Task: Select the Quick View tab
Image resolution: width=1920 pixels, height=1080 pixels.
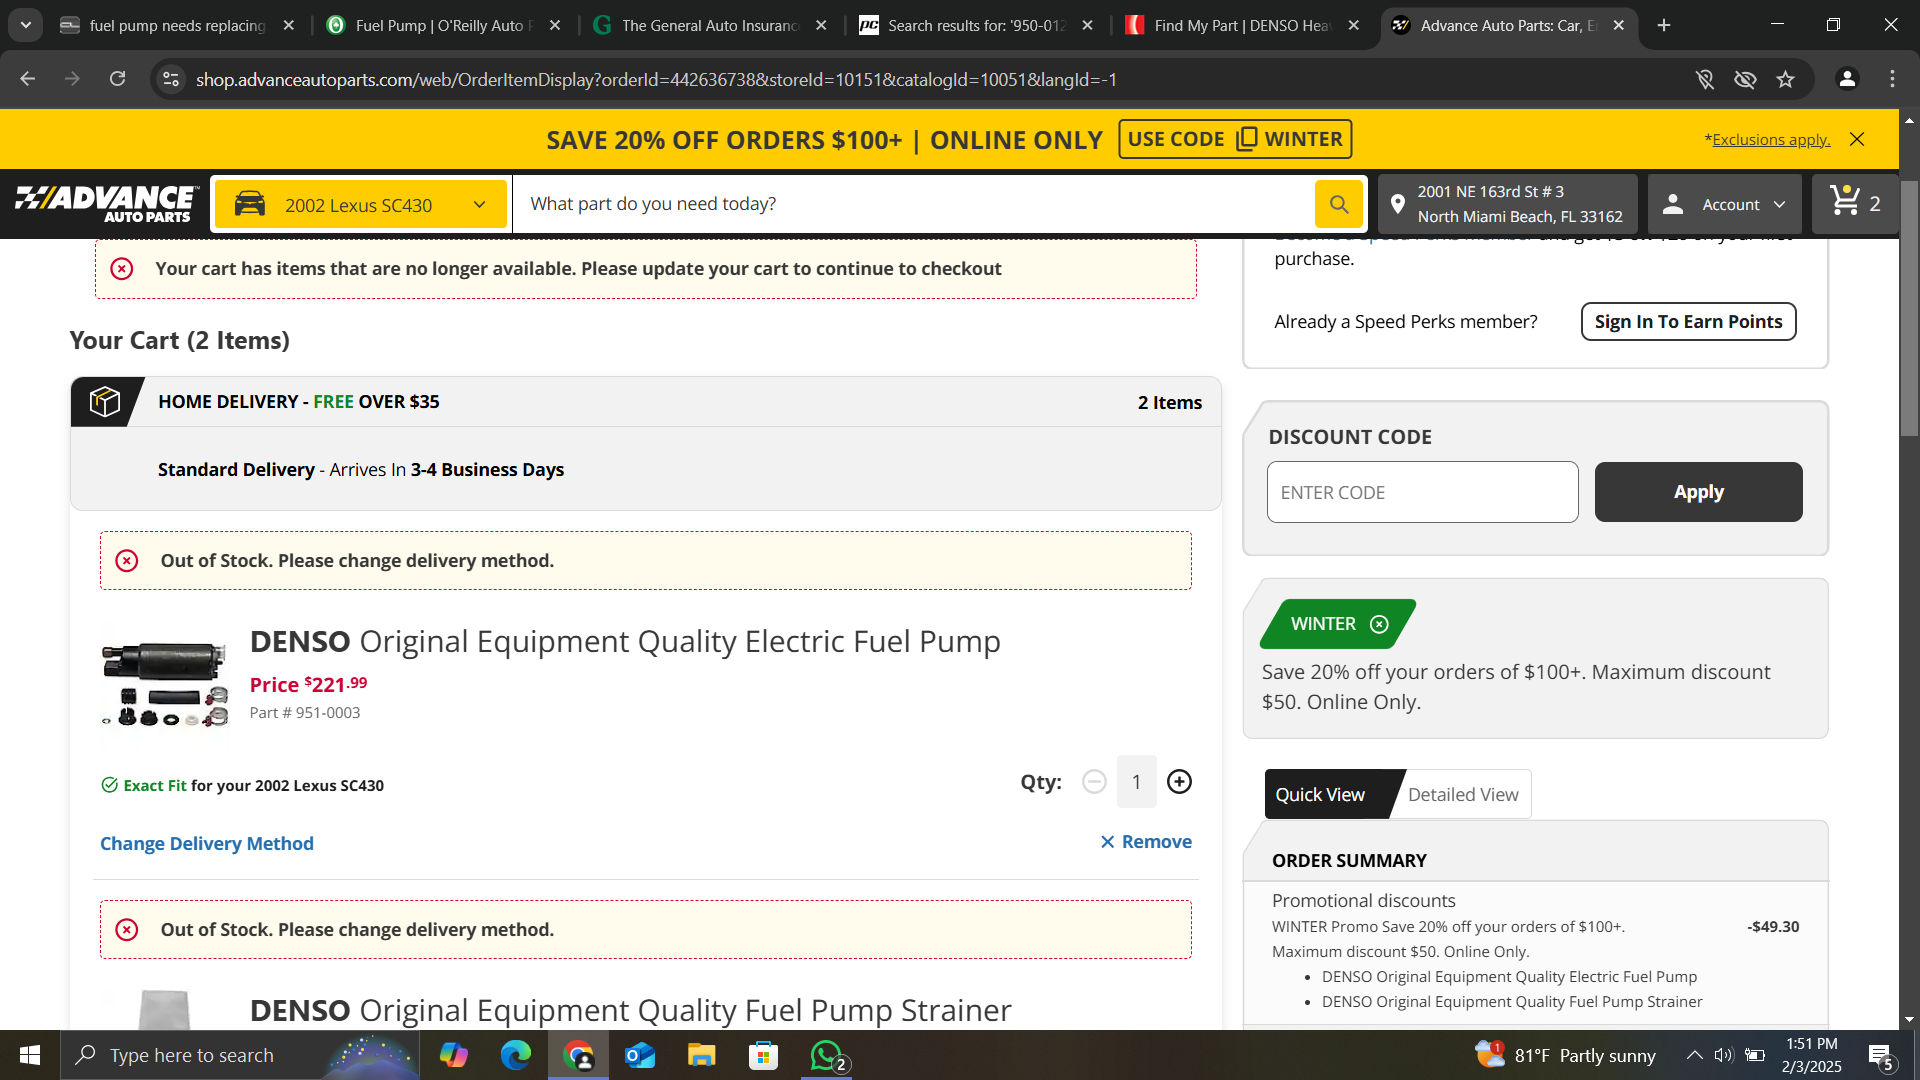Action: pyautogui.click(x=1320, y=794)
